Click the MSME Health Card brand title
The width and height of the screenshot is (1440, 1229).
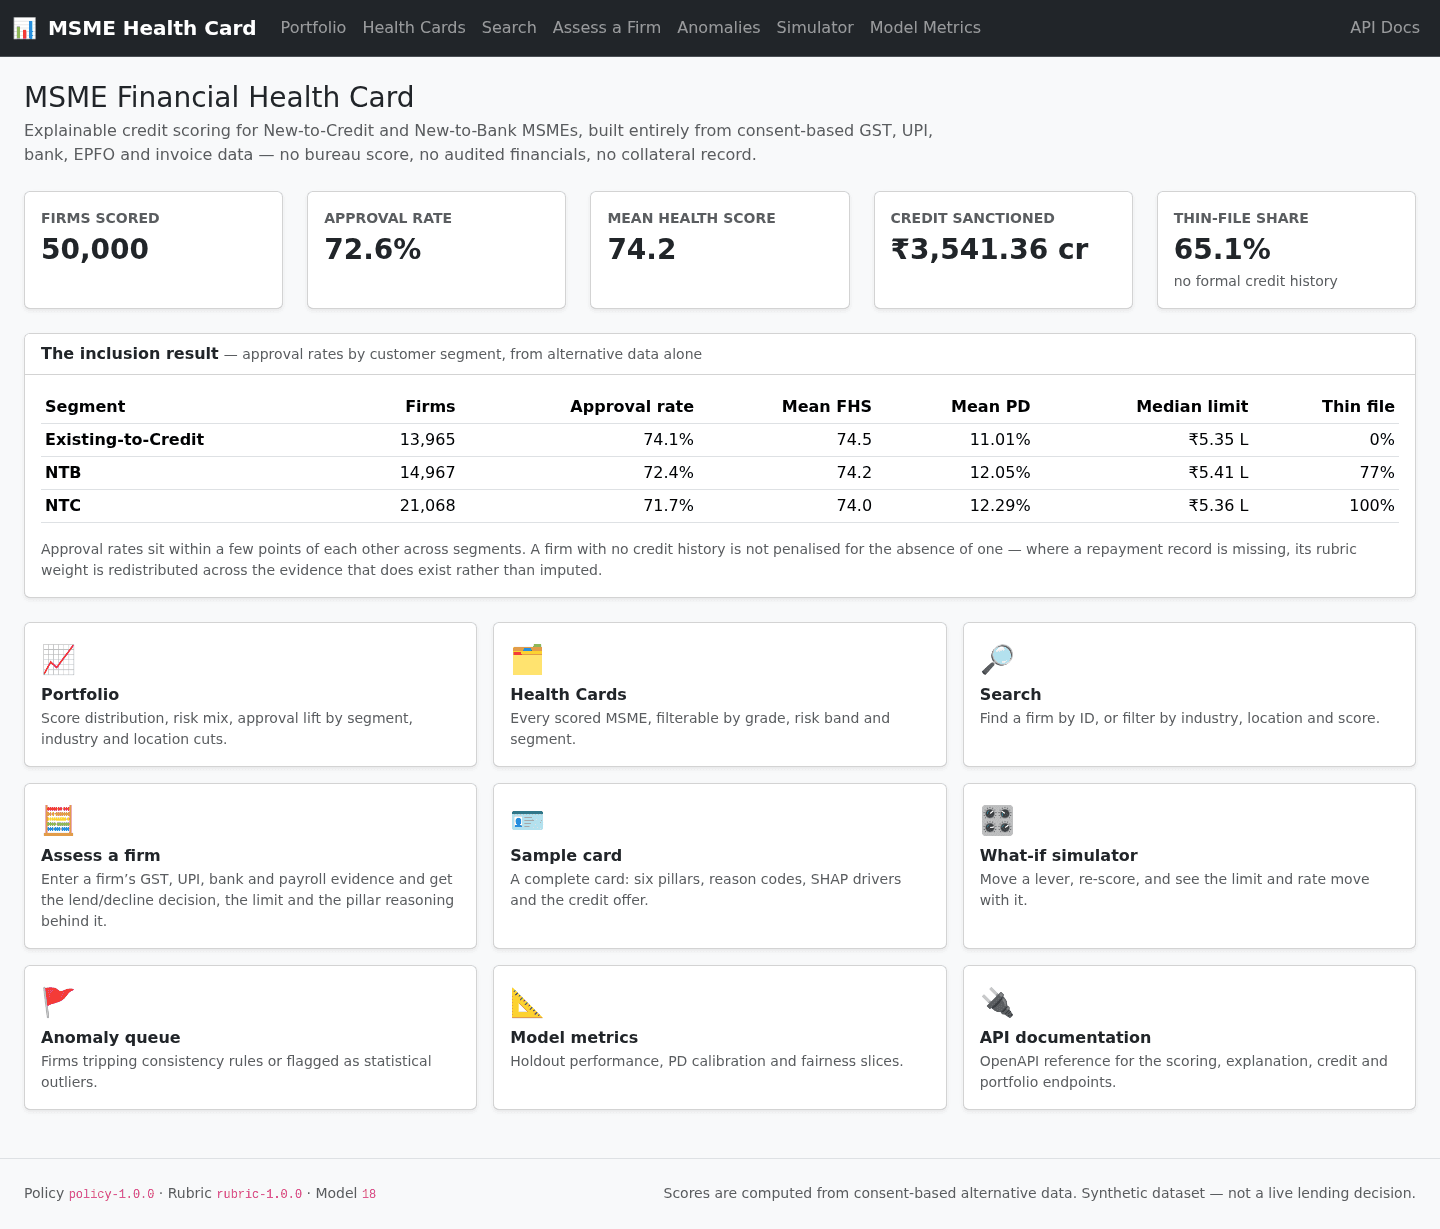click(x=152, y=28)
